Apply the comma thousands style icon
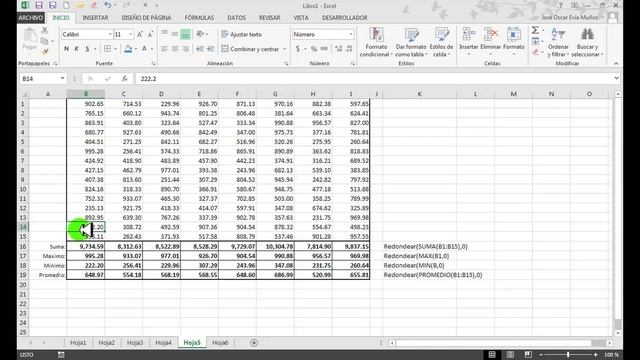The width and height of the screenshot is (640, 360). coord(324,49)
